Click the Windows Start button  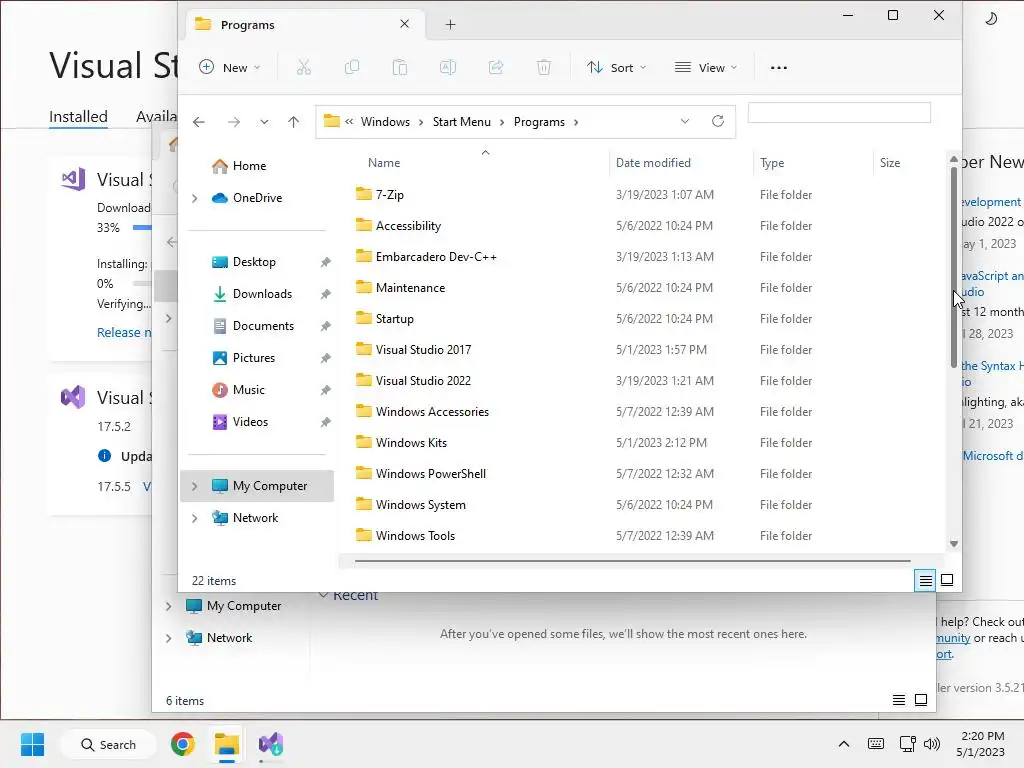pos(33,744)
